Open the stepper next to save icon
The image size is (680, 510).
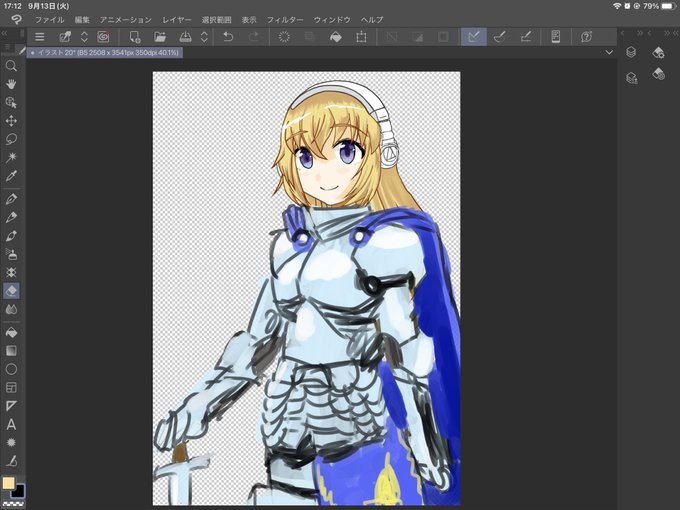point(204,37)
